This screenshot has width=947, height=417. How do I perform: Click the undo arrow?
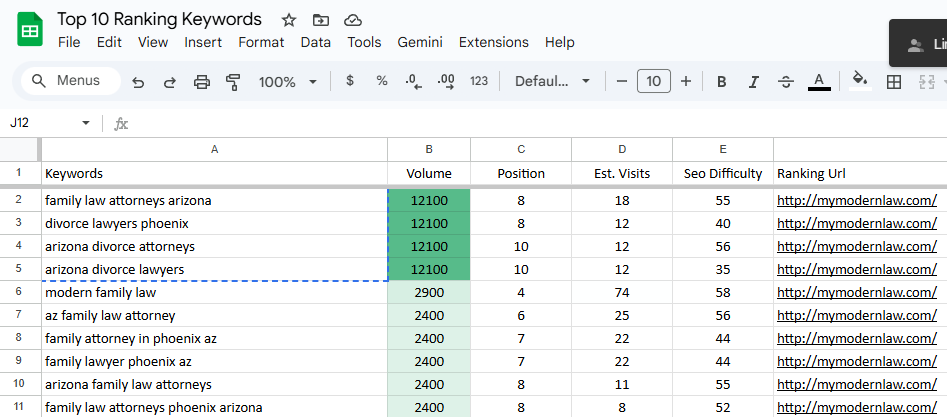[x=138, y=82]
